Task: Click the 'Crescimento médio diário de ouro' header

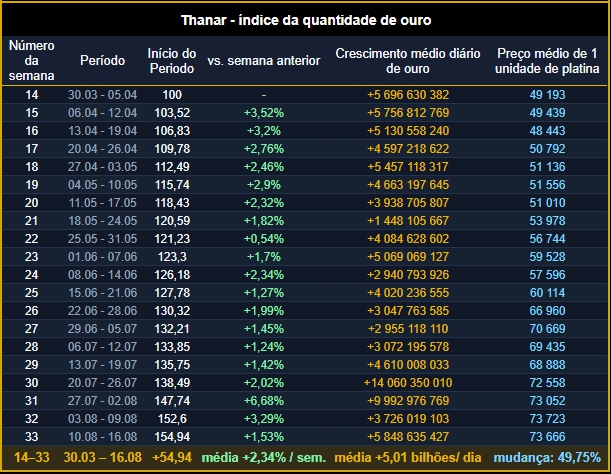Action: point(408,61)
